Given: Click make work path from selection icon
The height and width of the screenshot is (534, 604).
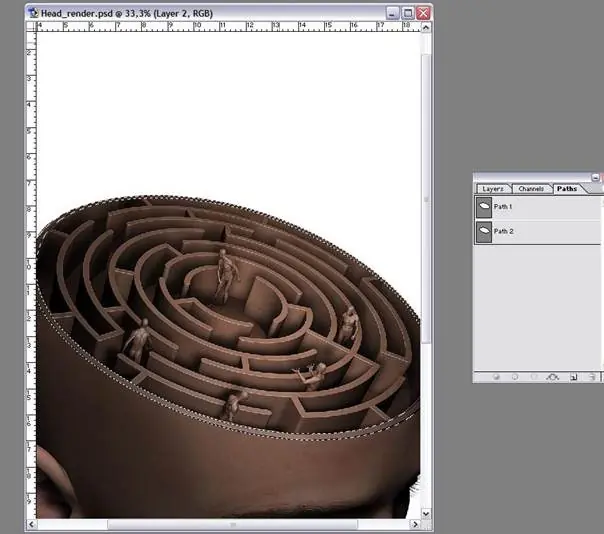Looking at the screenshot, I should click(x=552, y=377).
